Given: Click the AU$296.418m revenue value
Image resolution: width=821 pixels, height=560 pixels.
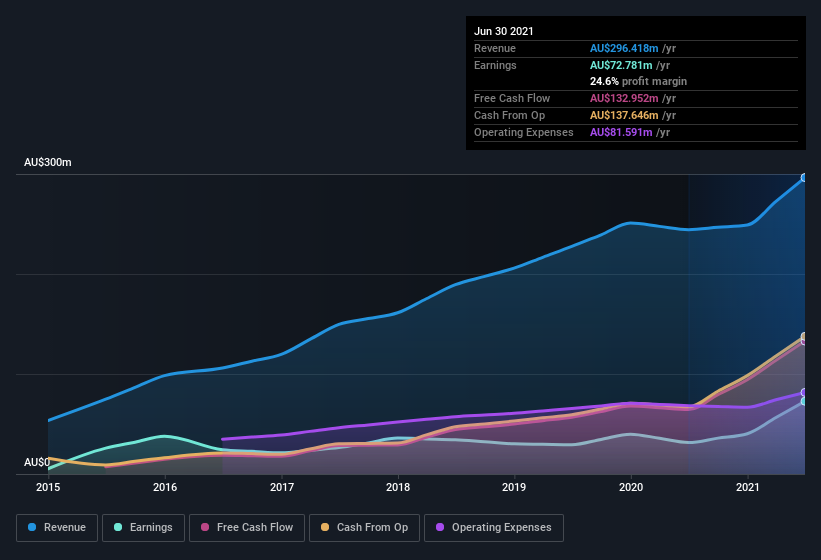Looking at the screenshot, I should (624, 48).
